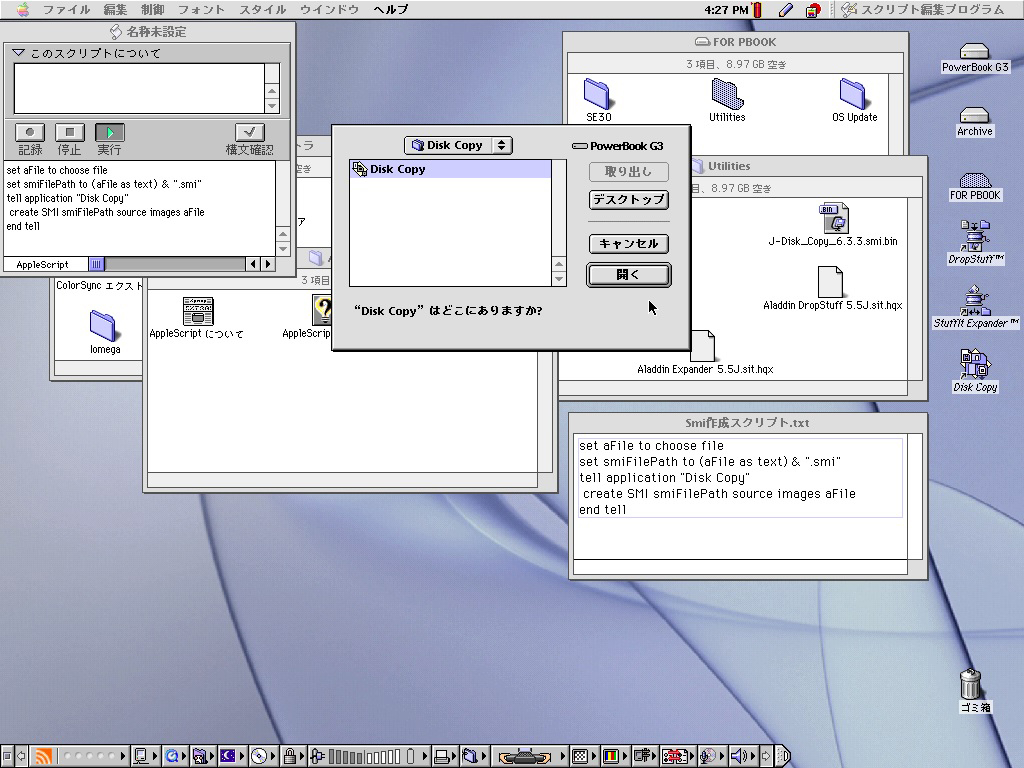Select the Archive disk icon on desktop
This screenshot has height=768, width=1024.
click(x=974, y=115)
